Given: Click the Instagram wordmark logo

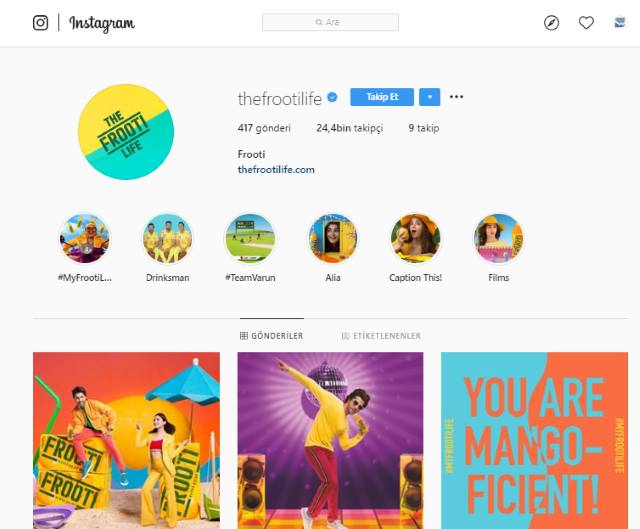Looking at the screenshot, I should click(102, 23).
